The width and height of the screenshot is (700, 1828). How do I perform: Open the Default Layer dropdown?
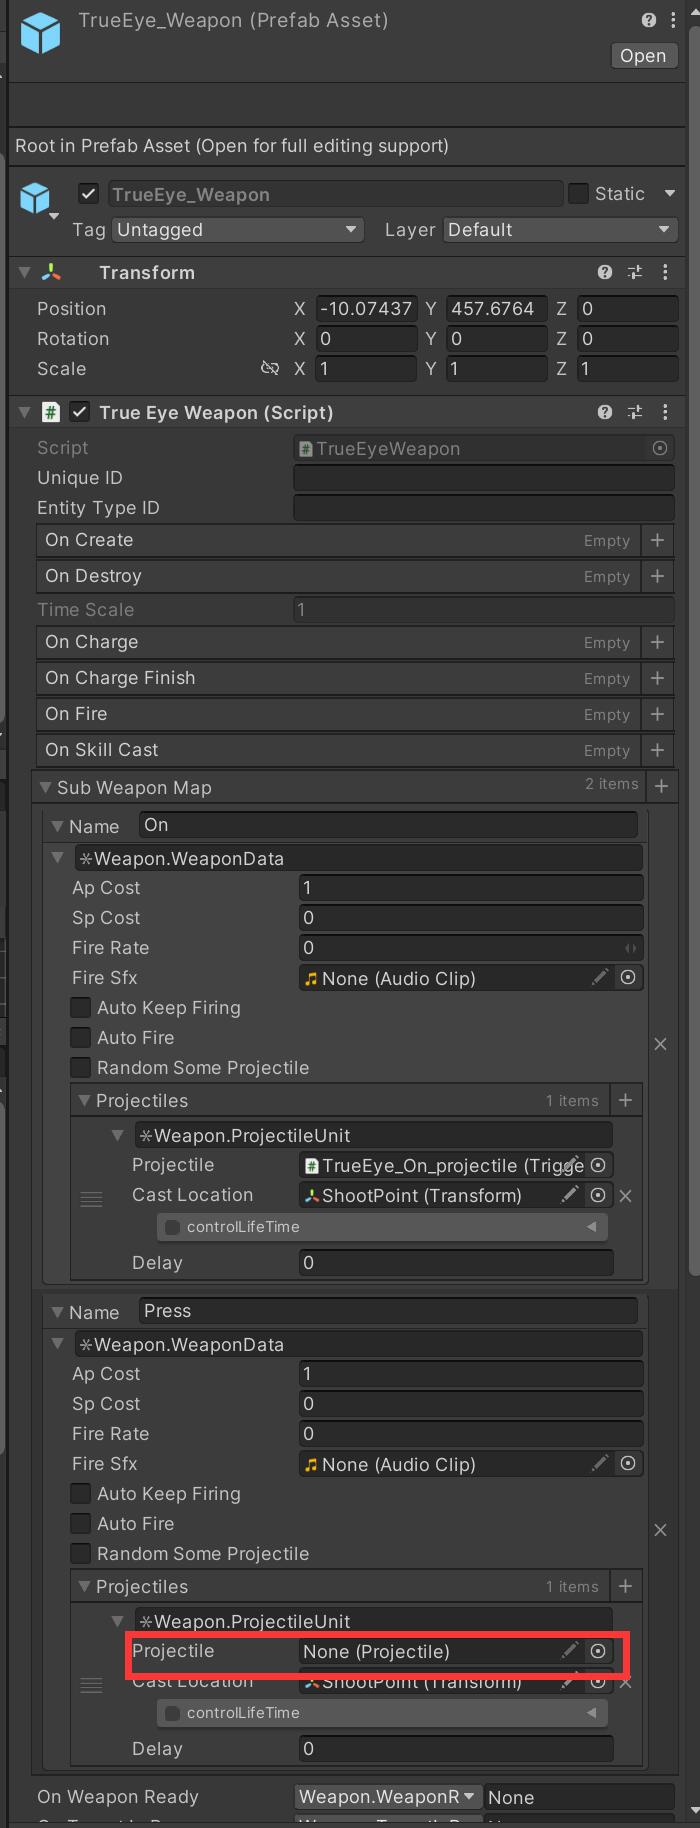click(559, 230)
